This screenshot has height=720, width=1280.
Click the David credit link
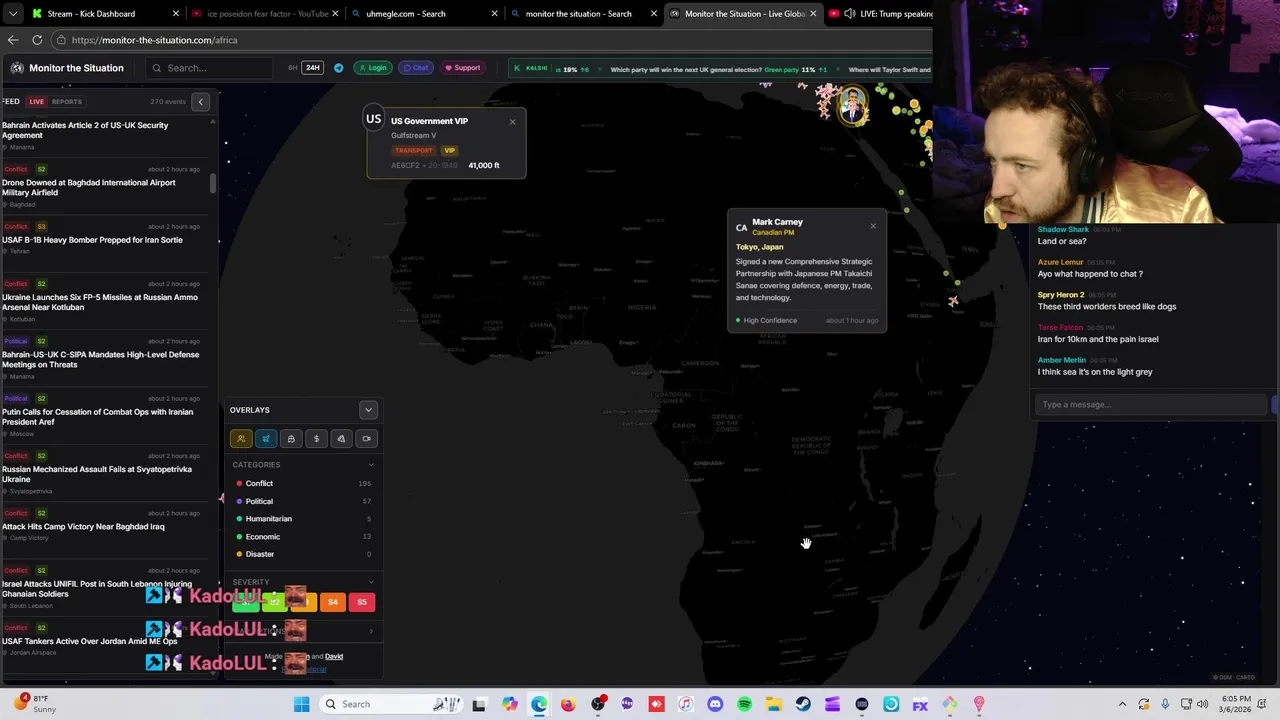pyautogui.click(x=334, y=657)
